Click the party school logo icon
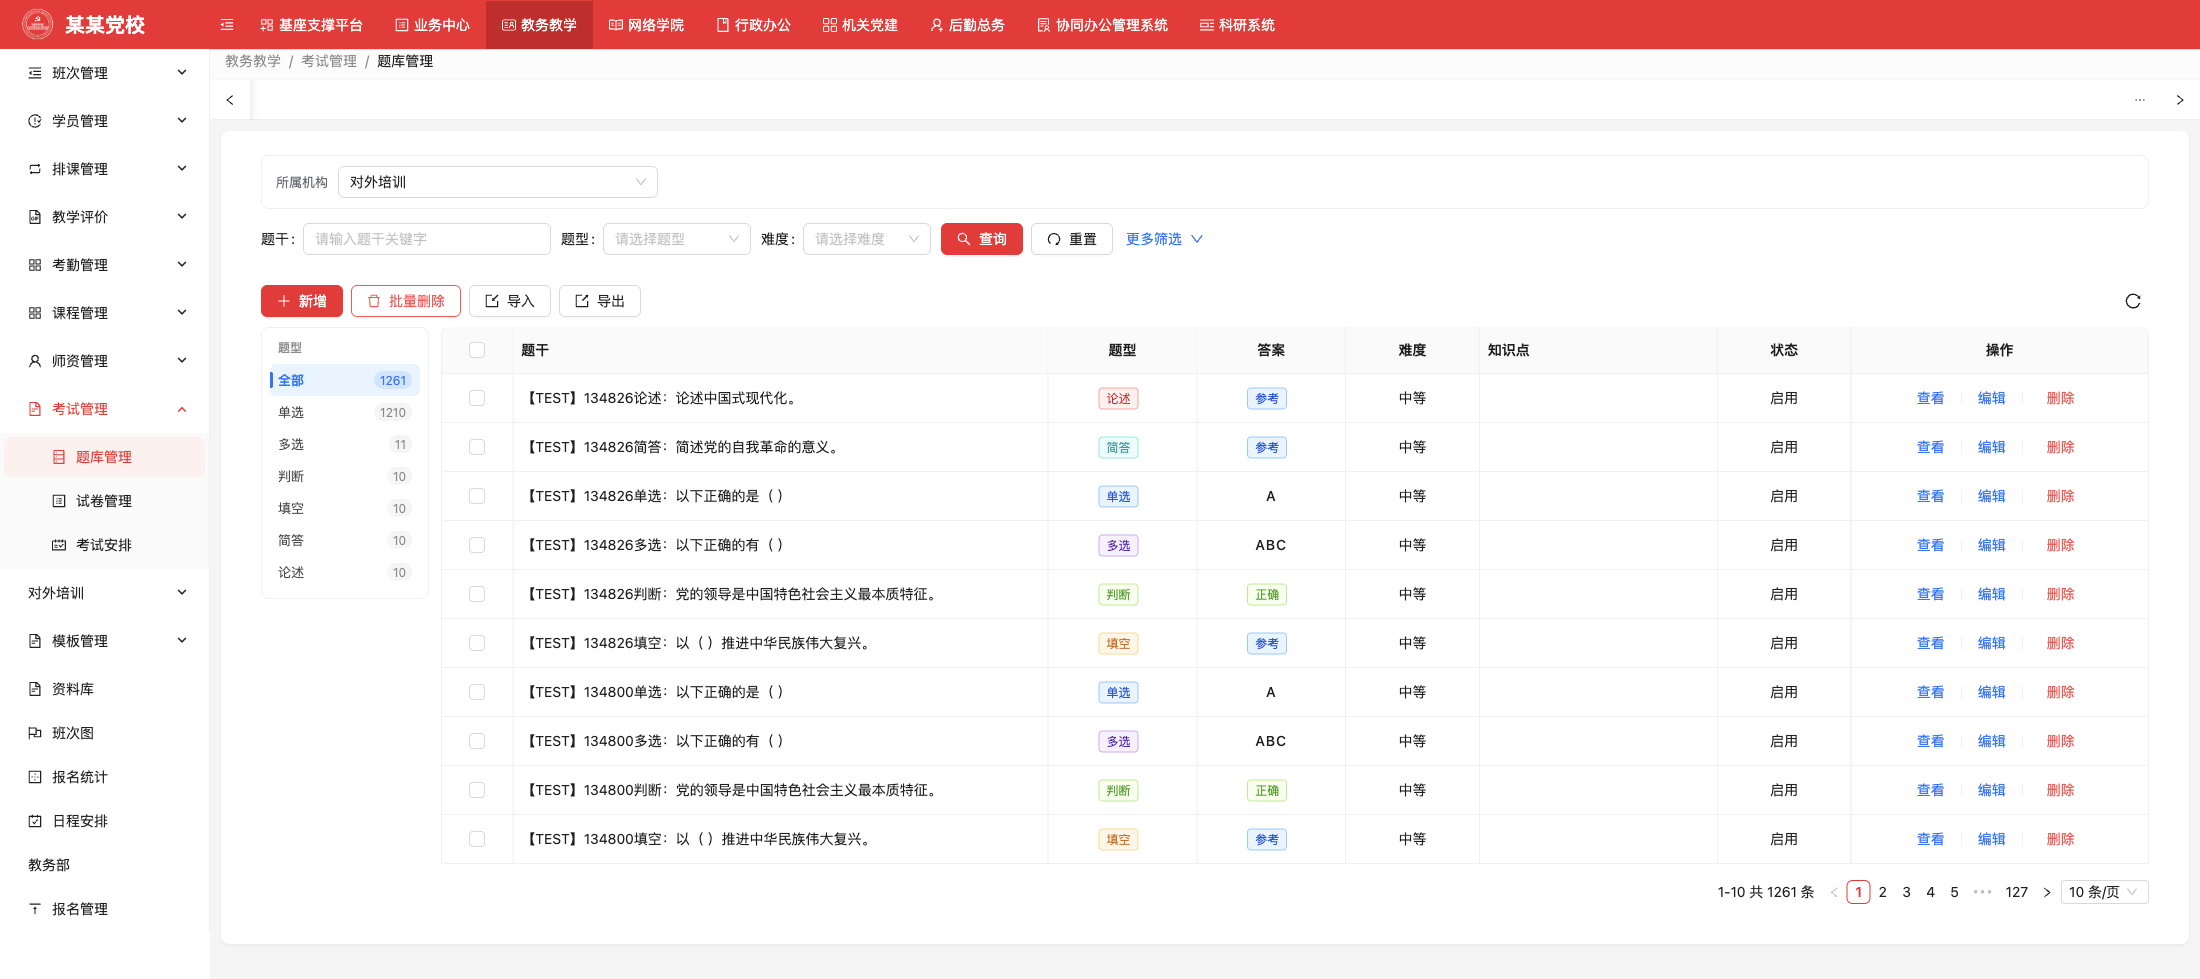Viewport: 2200px width, 979px height. [x=38, y=24]
